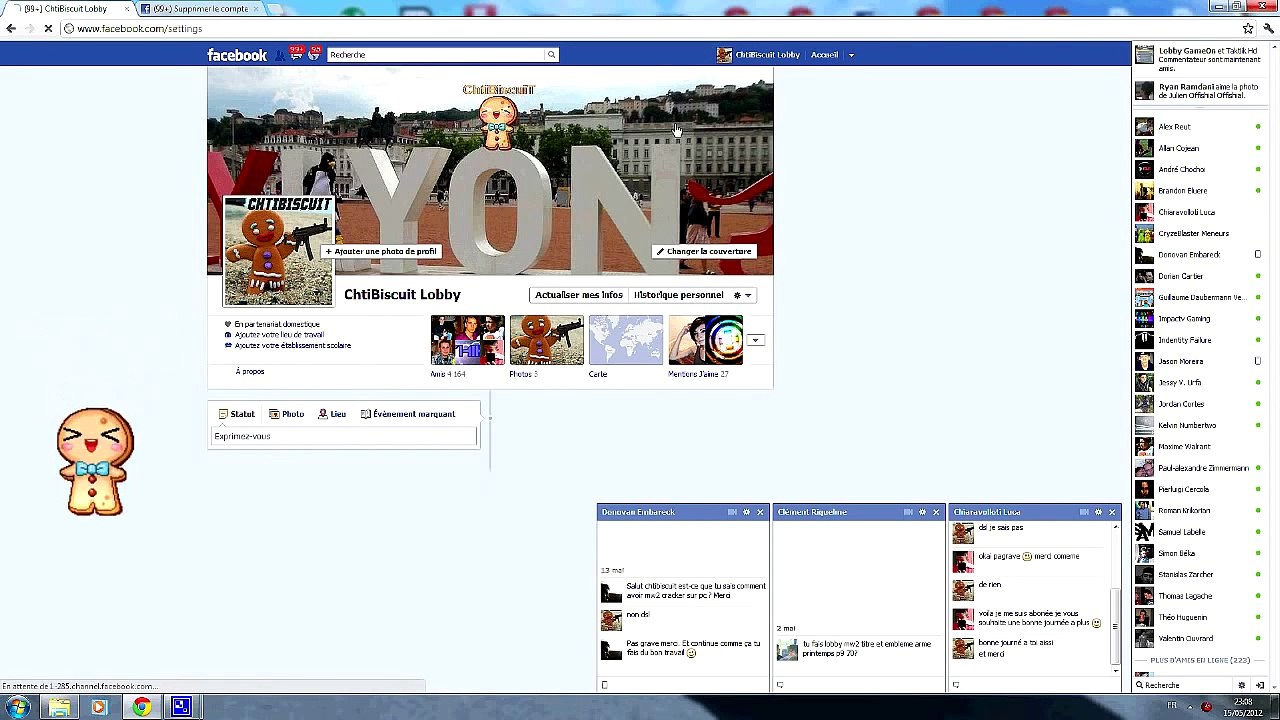The height and width of the screenshot is (720, 1280).
Task: Open chat with Dorian Cartier
Action: [1198, 276]
